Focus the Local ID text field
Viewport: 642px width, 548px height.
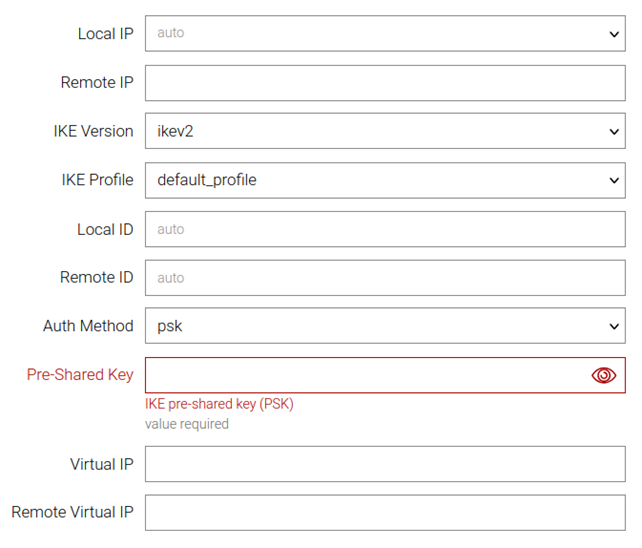tap(385, 229)
